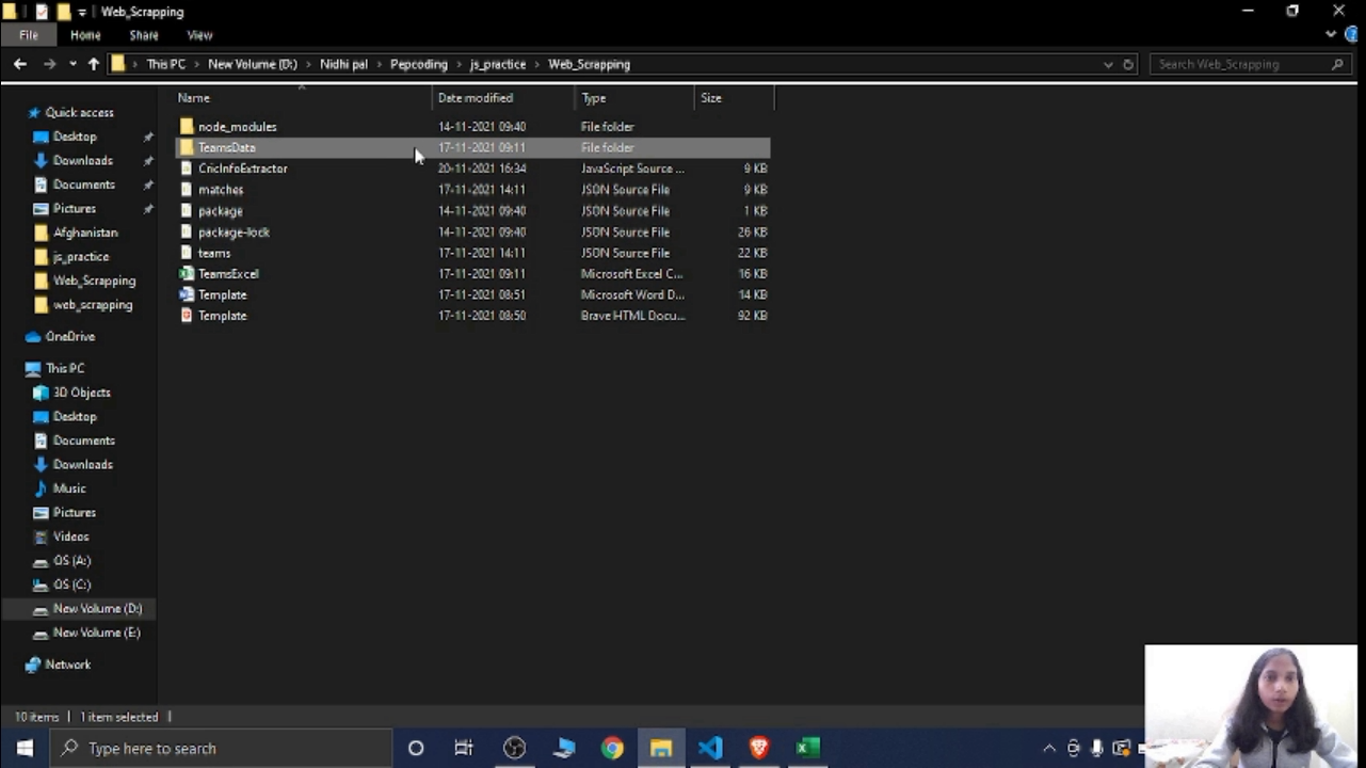1366x768 pixels.
Task: Switch to the View ribbon tab
Action: click(x=199, y=35)
